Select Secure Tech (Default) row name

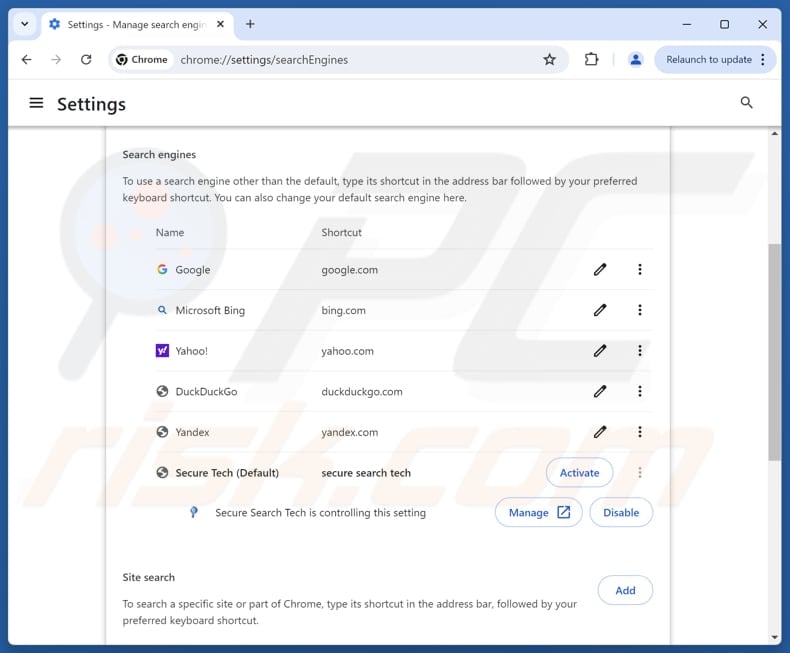point(227,473)
